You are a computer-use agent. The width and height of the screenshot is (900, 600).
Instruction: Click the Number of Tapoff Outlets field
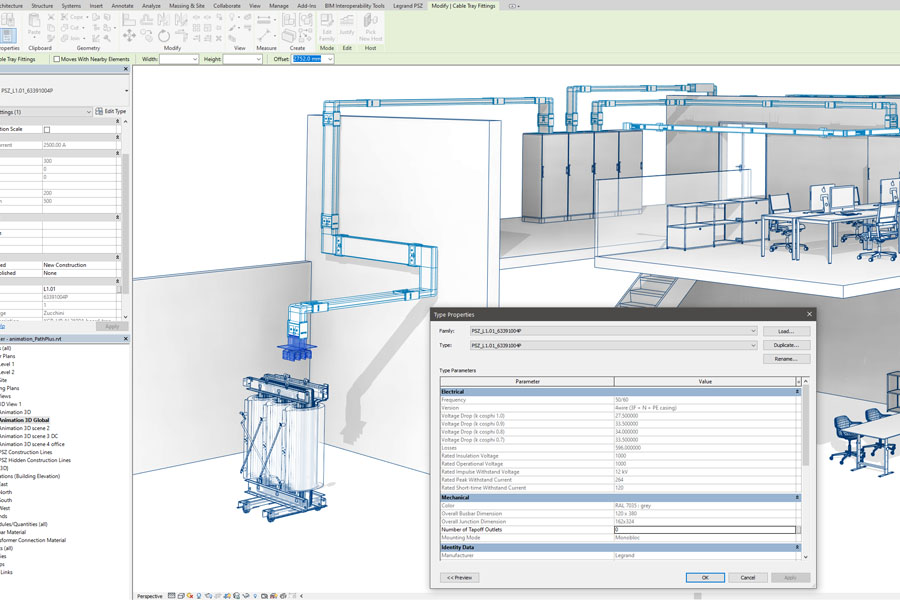pyautogui.click(x=705, y=530)
